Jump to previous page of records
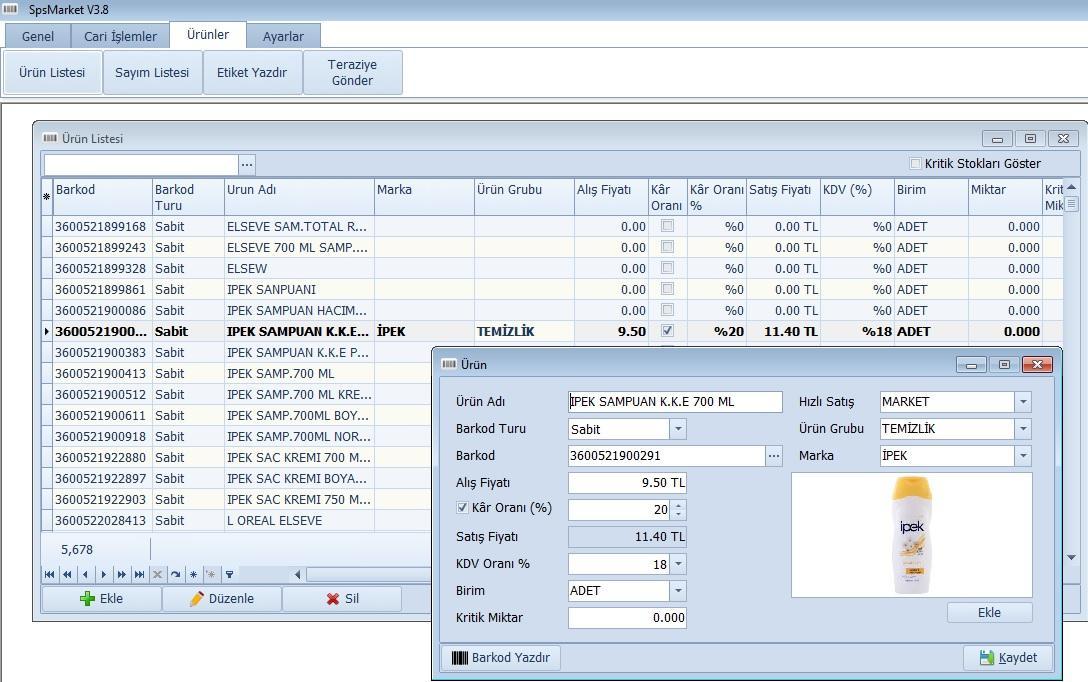1088x682 pixels. coord(67,574)
